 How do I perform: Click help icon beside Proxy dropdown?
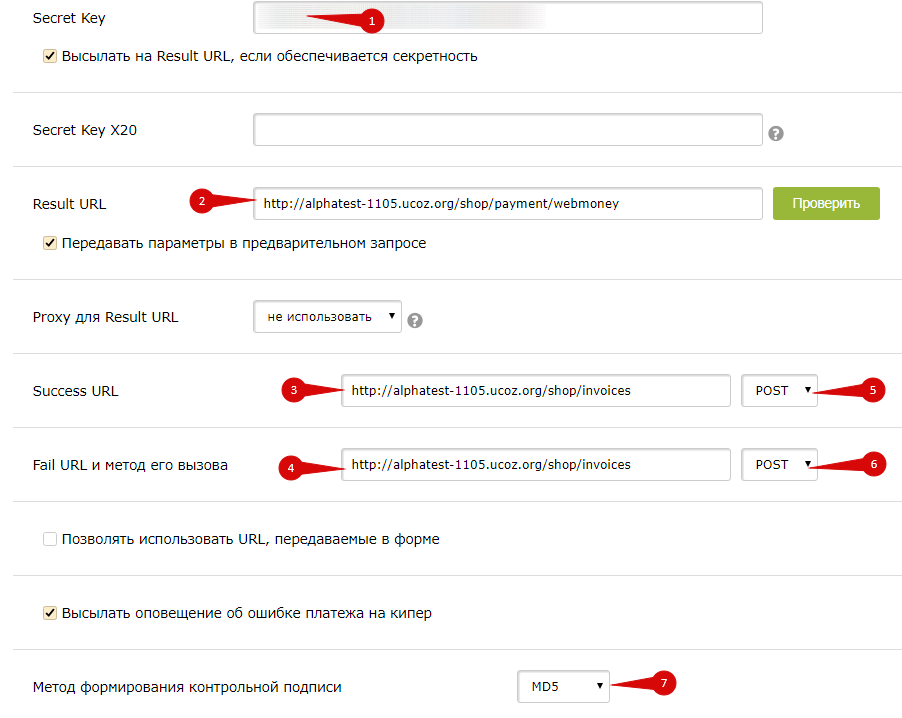click(x=415, y=320)
